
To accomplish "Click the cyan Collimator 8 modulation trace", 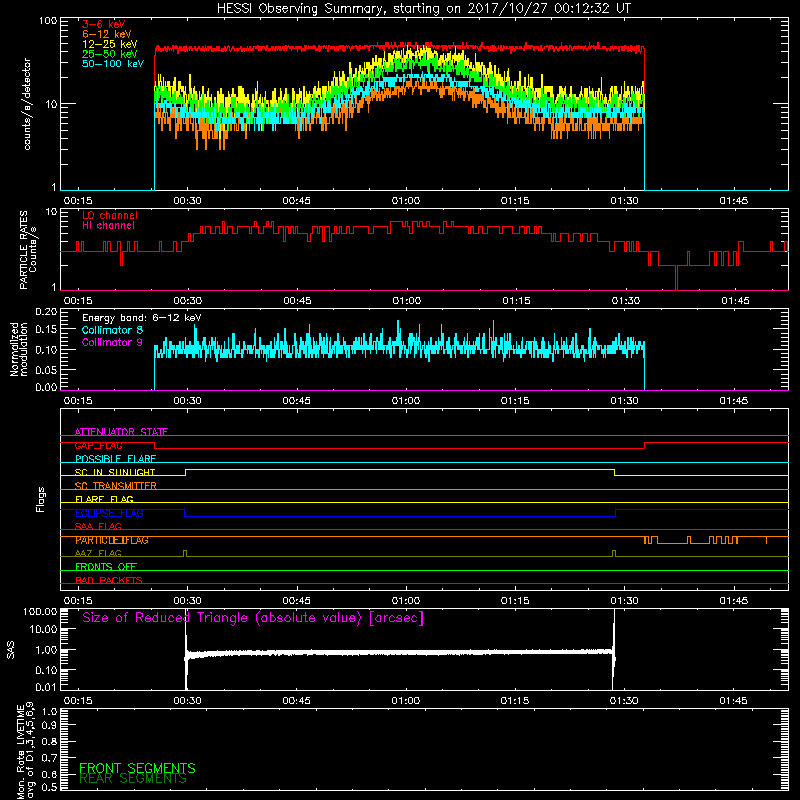I will (399, 347).
